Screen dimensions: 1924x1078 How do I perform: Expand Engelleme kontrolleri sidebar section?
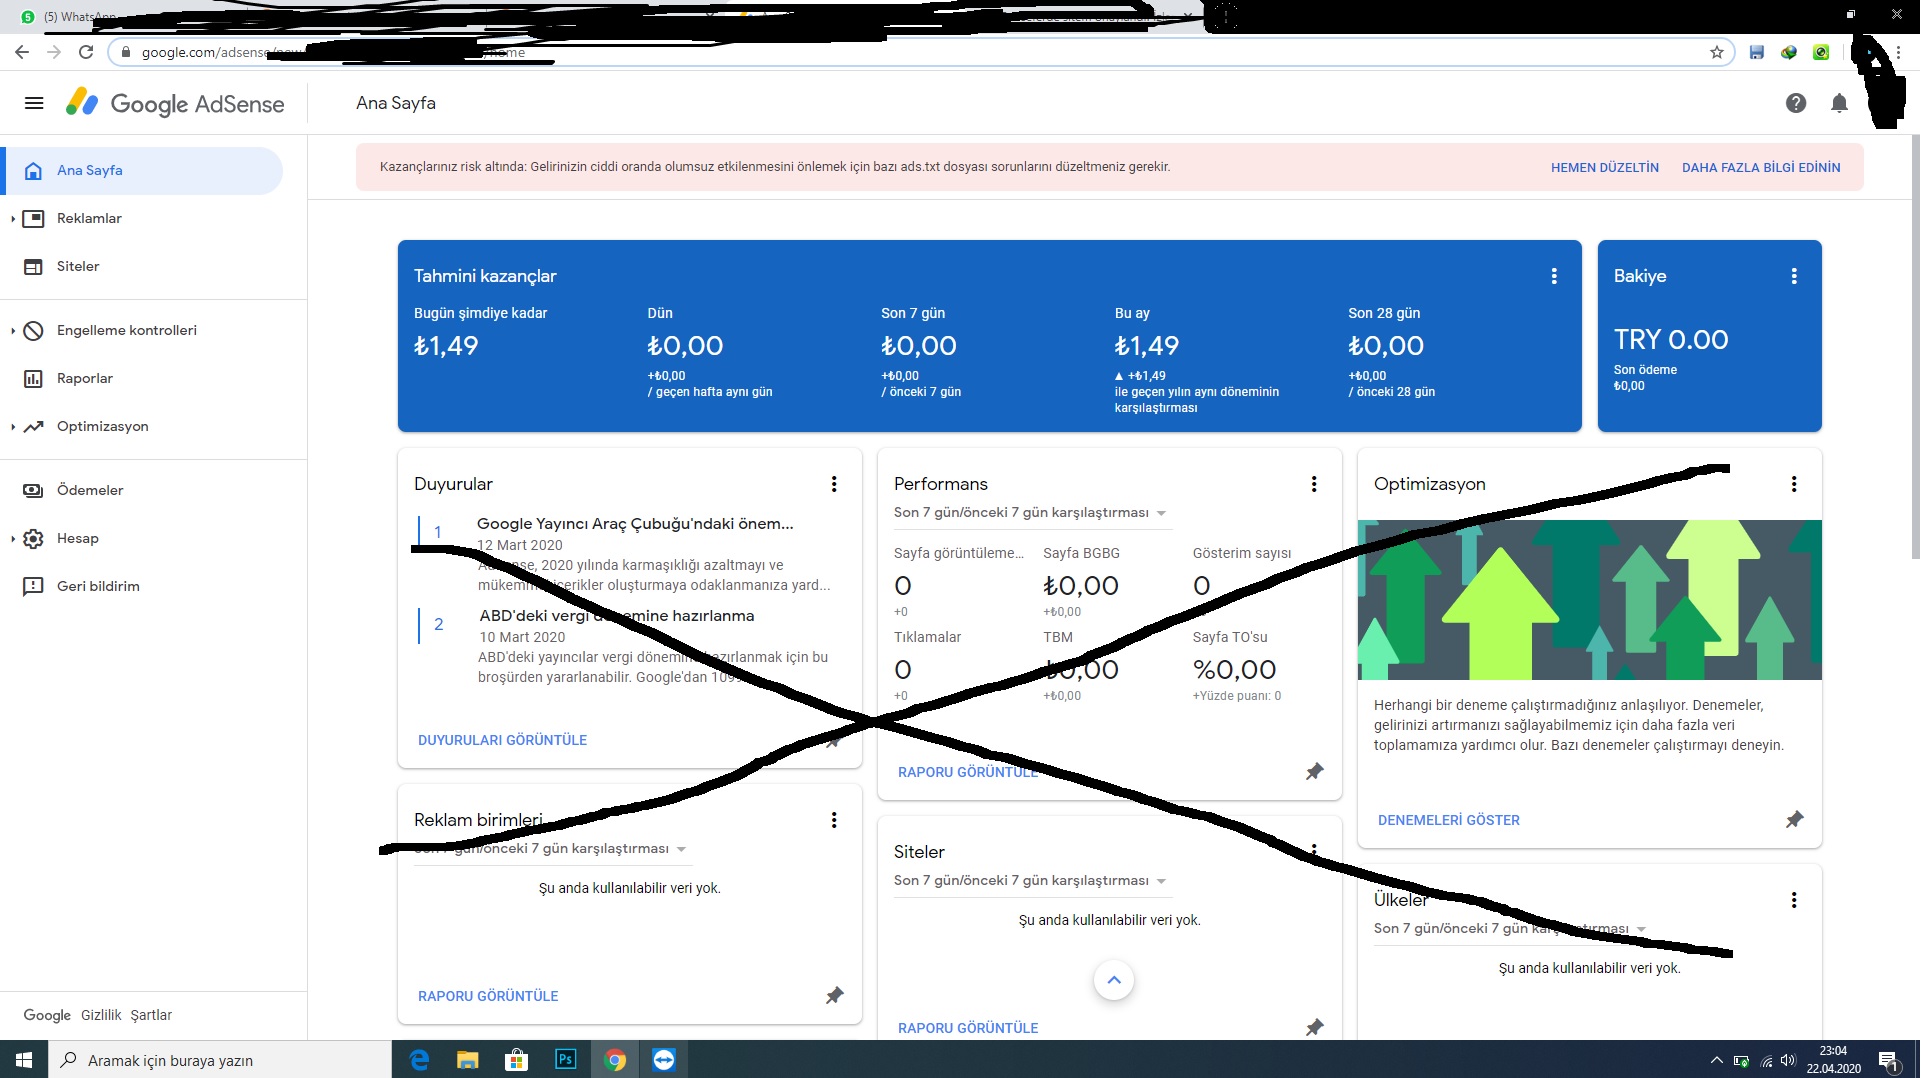pos(13,331)
